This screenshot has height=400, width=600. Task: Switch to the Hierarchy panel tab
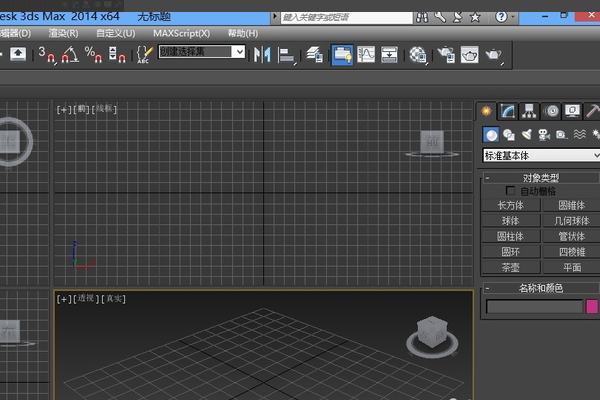pyautogui.click(x=529, y=111)
